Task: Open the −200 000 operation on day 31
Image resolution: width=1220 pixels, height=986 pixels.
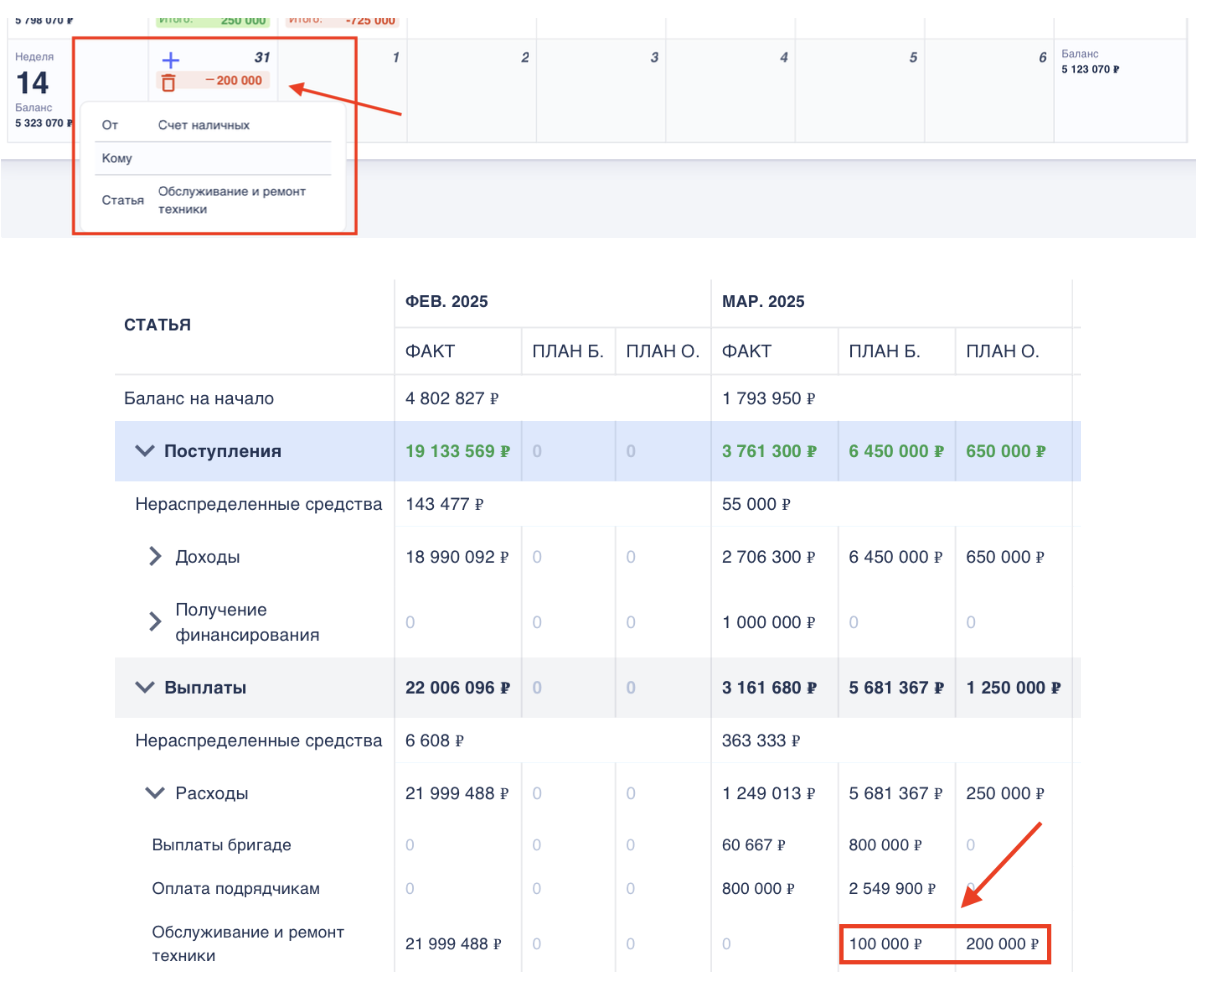Action: pyautogui.click(x=233, y=81)
